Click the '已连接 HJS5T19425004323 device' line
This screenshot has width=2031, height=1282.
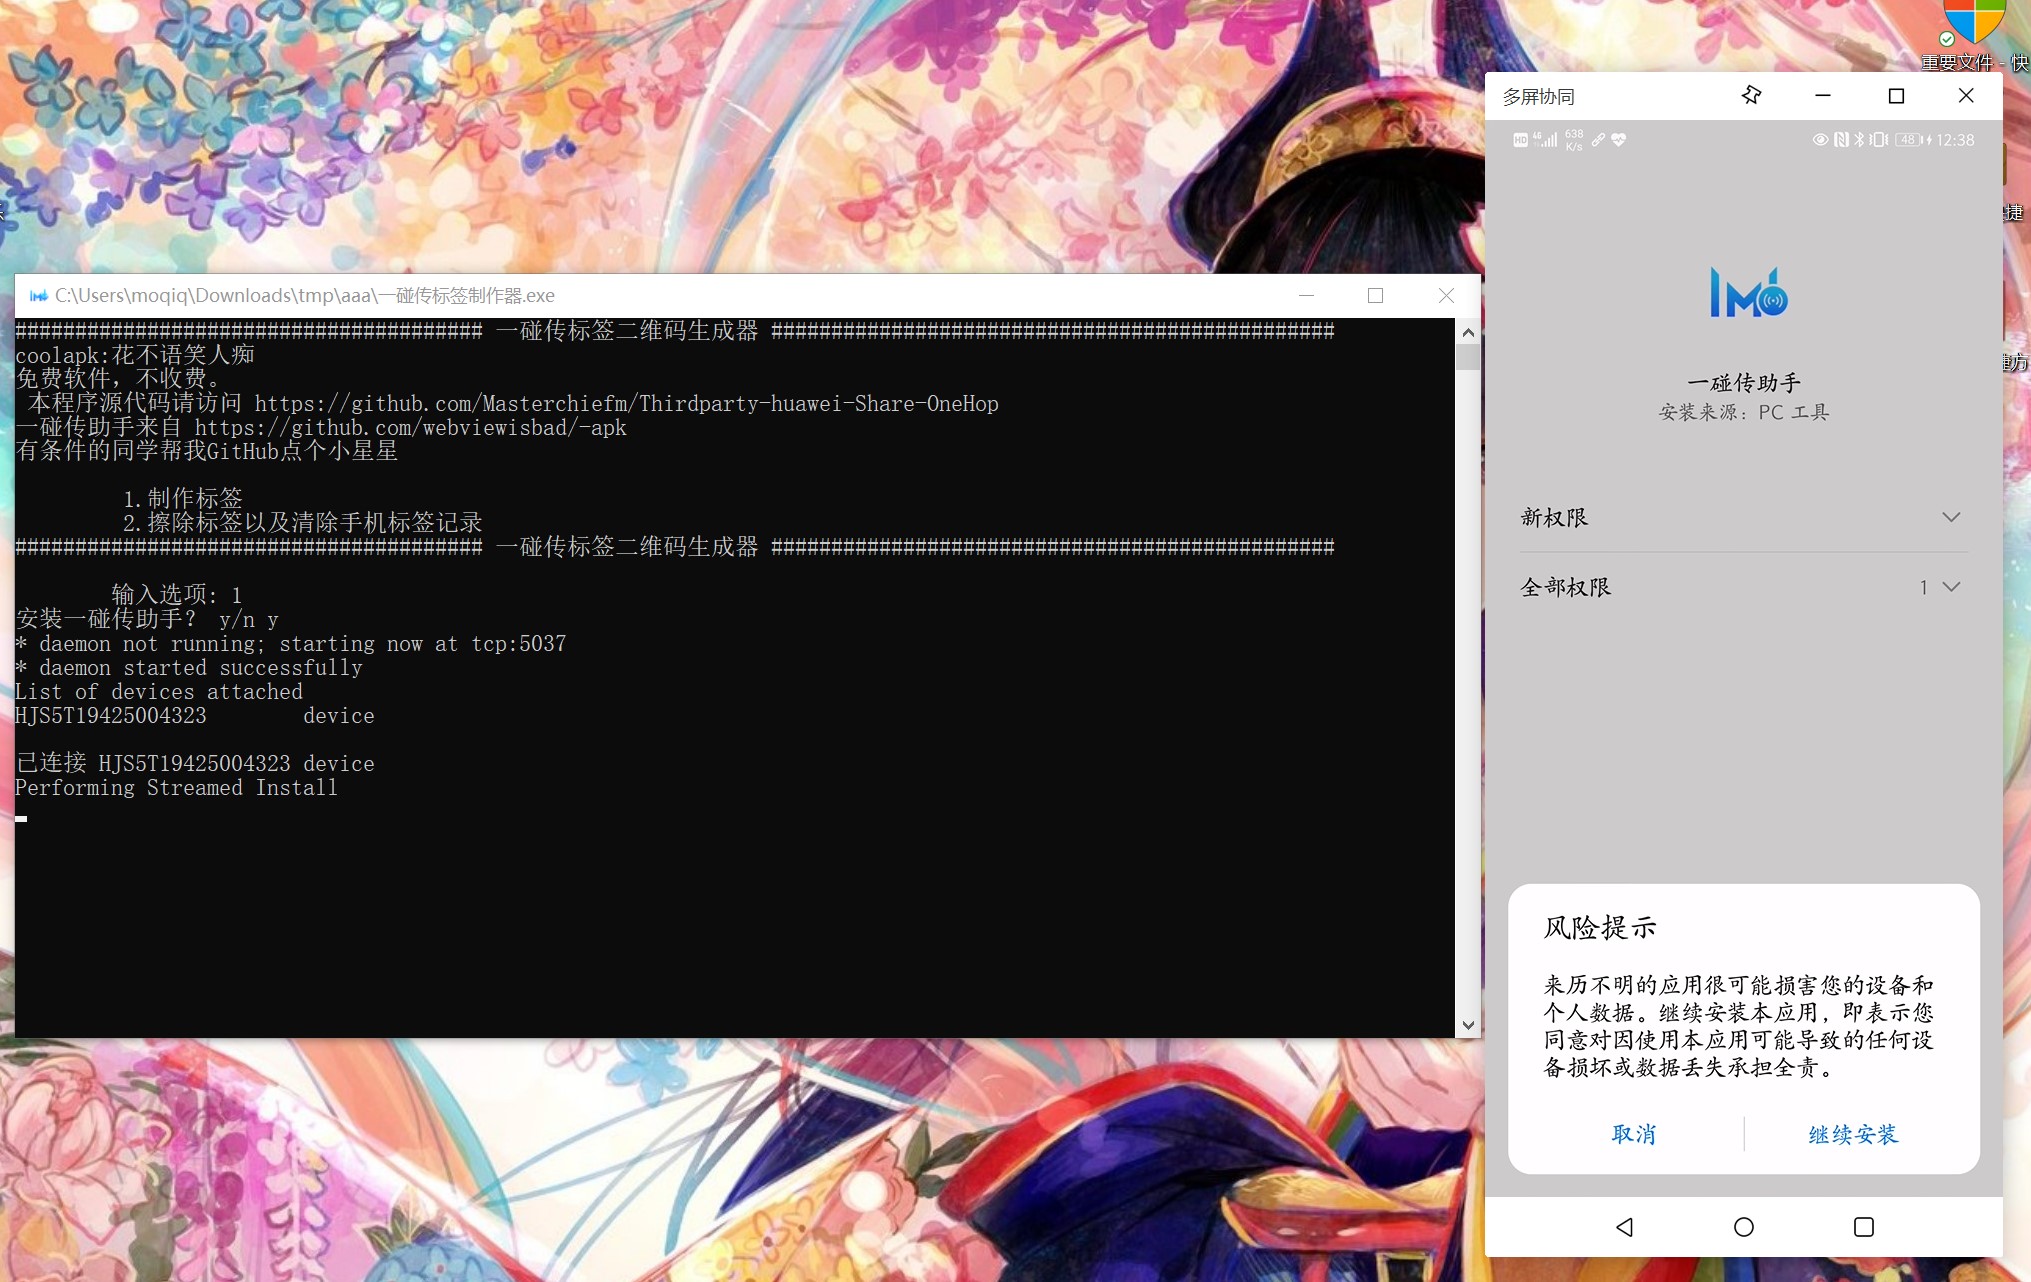click(195, 764)
